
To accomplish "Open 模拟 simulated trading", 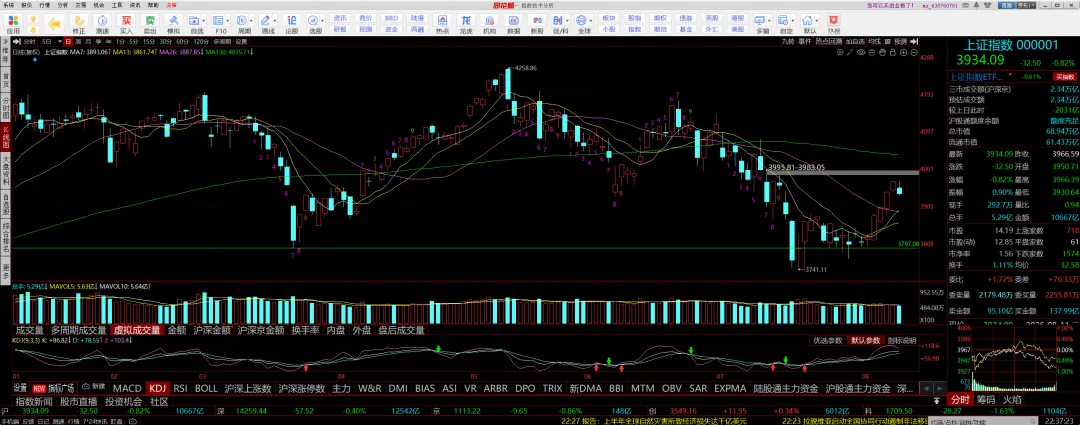I will [x=173, y=23].
